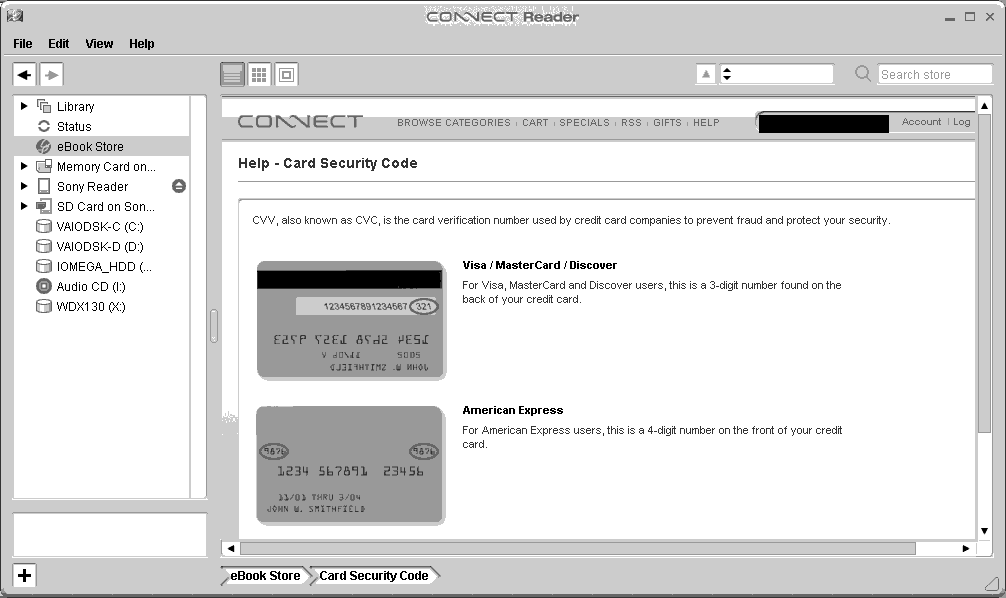Switch to list view mode

pos(232,74)
